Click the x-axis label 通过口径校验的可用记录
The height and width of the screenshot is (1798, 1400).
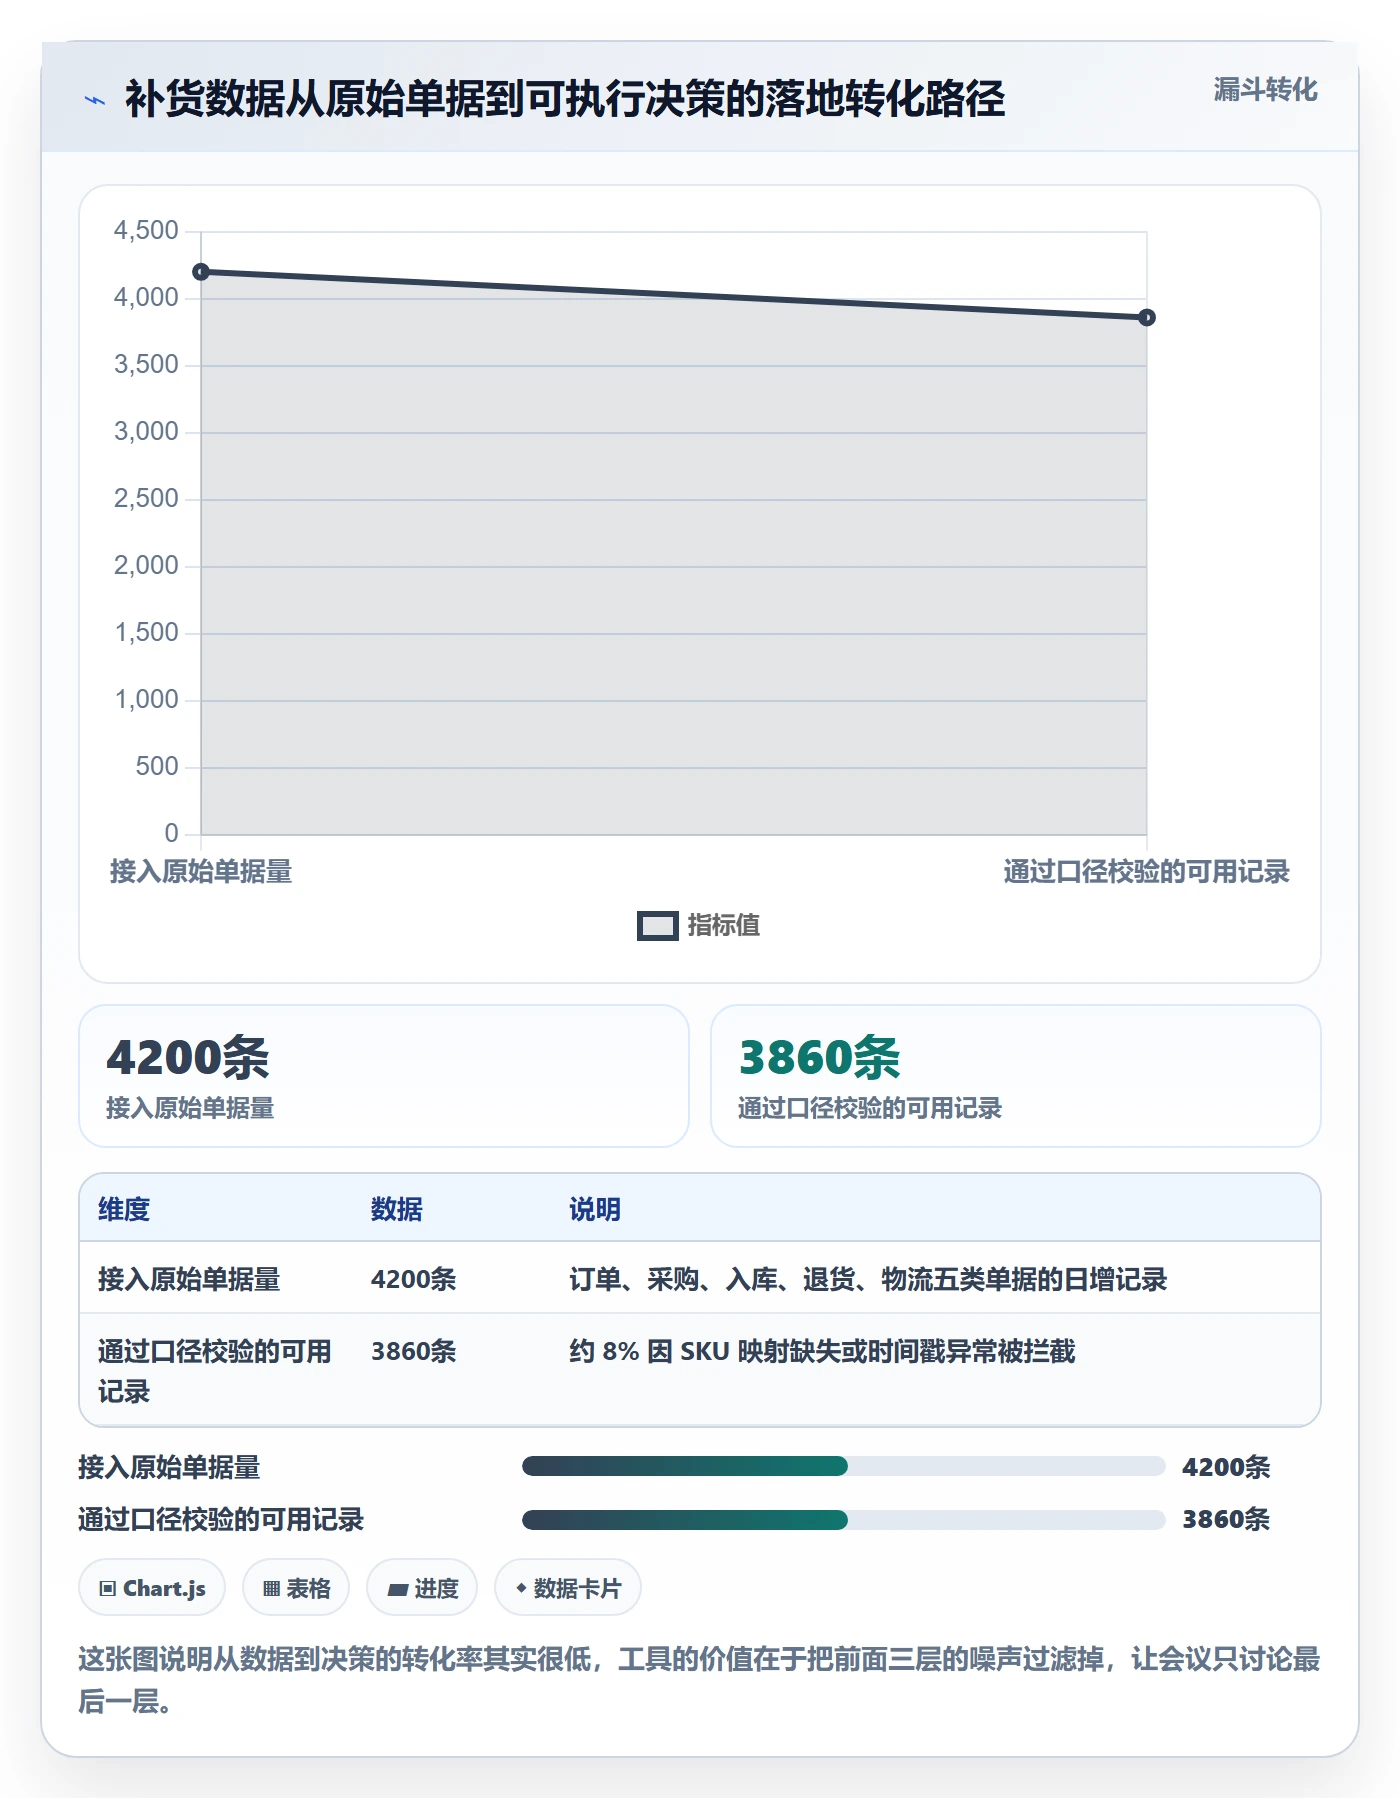1147,872
